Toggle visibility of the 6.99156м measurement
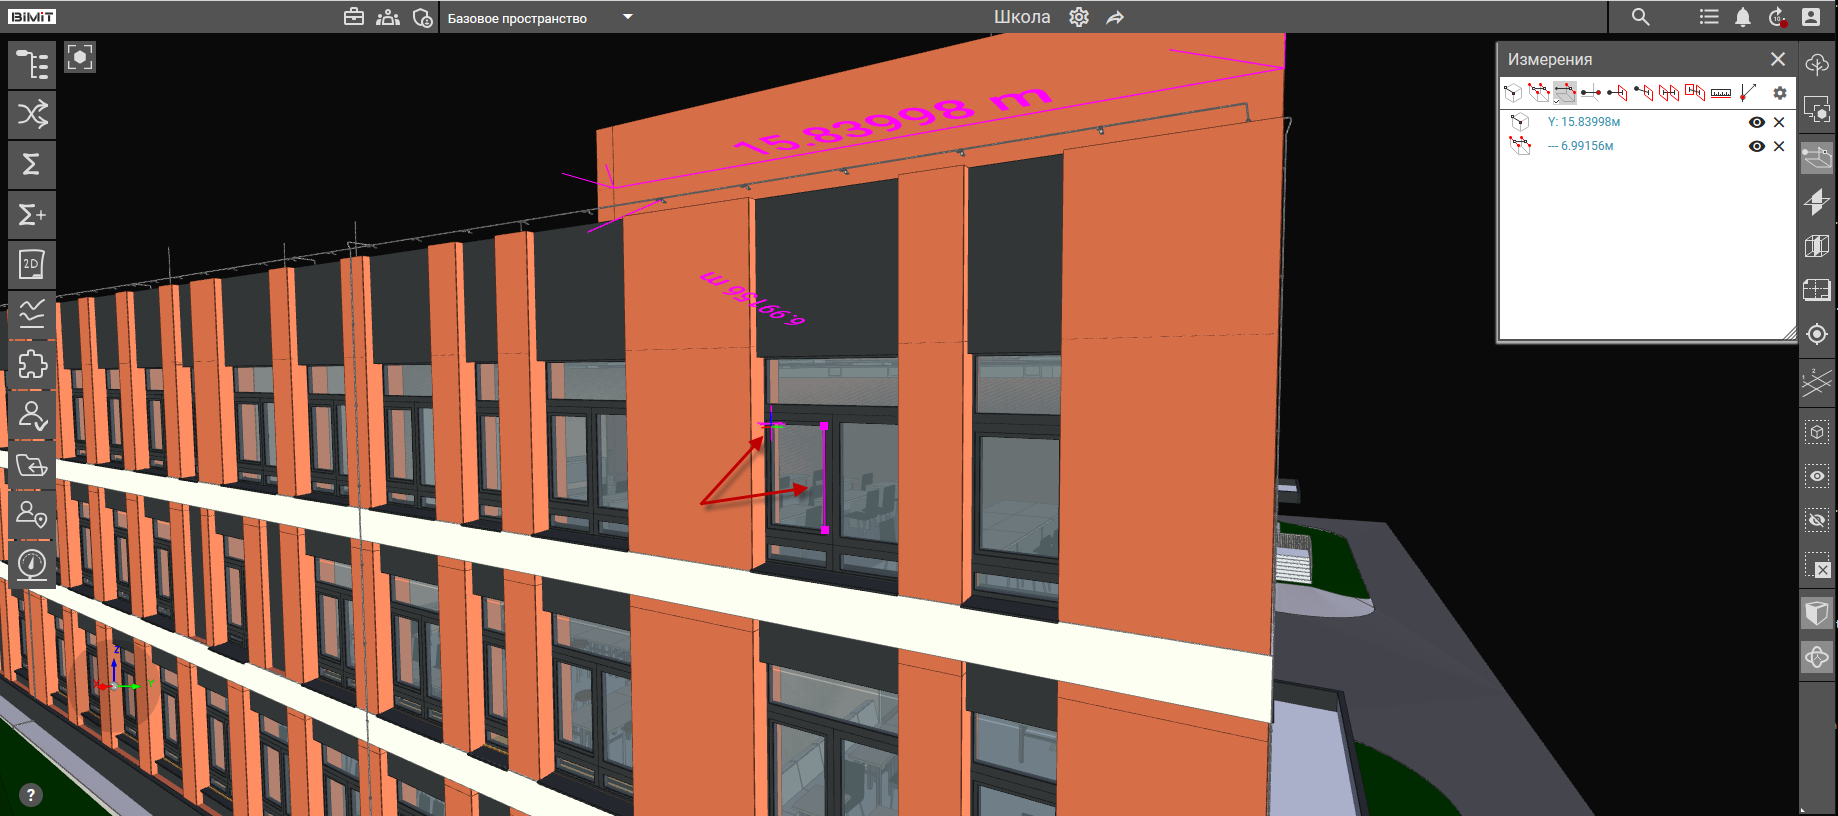 point(1755,146)
